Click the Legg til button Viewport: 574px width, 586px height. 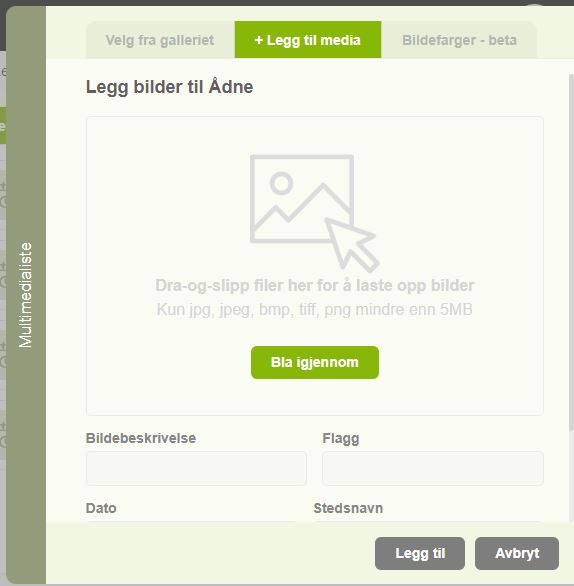coord(420,553)
